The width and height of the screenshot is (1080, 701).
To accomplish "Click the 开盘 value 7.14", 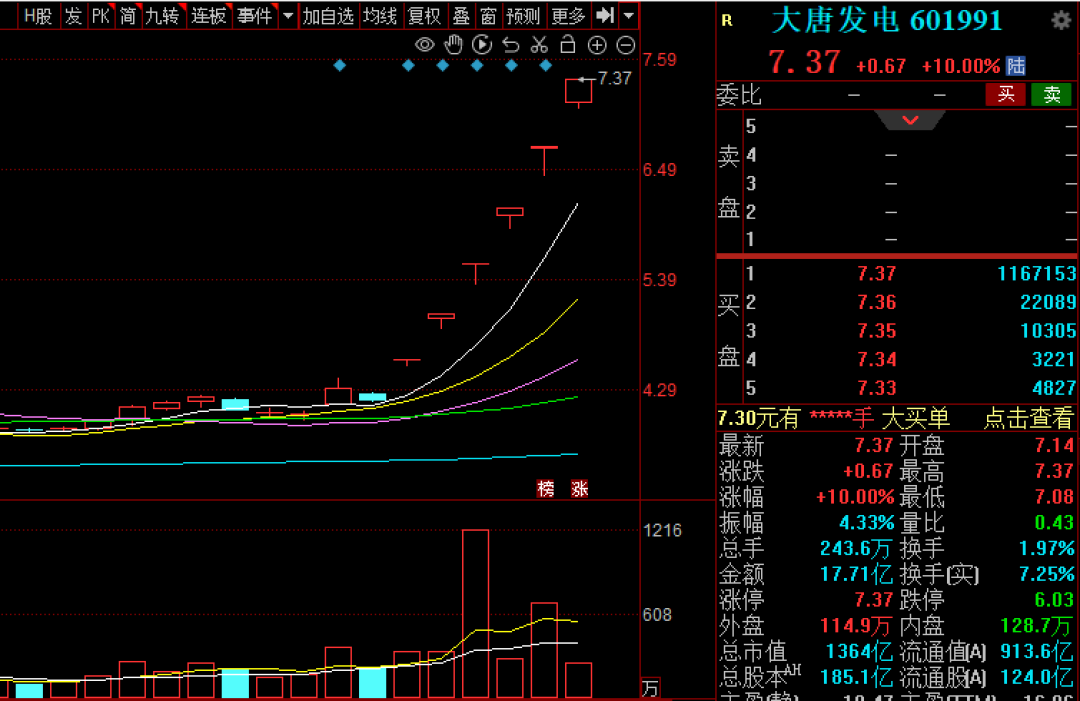I will click(1054, 445).
